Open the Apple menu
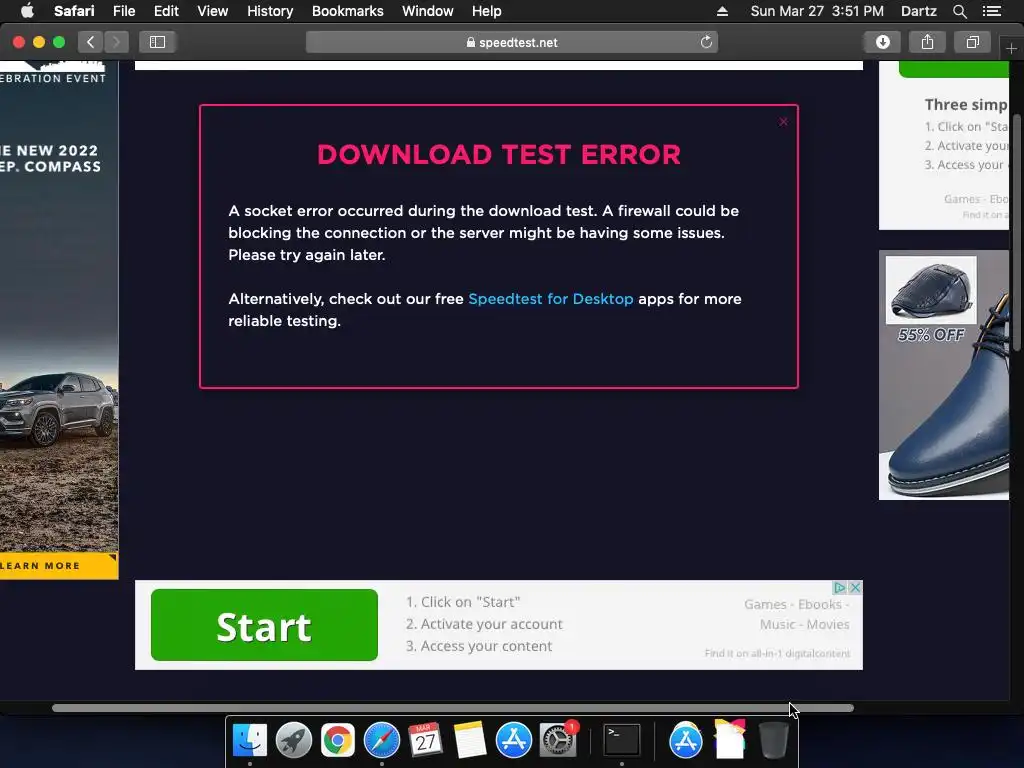 27,11
